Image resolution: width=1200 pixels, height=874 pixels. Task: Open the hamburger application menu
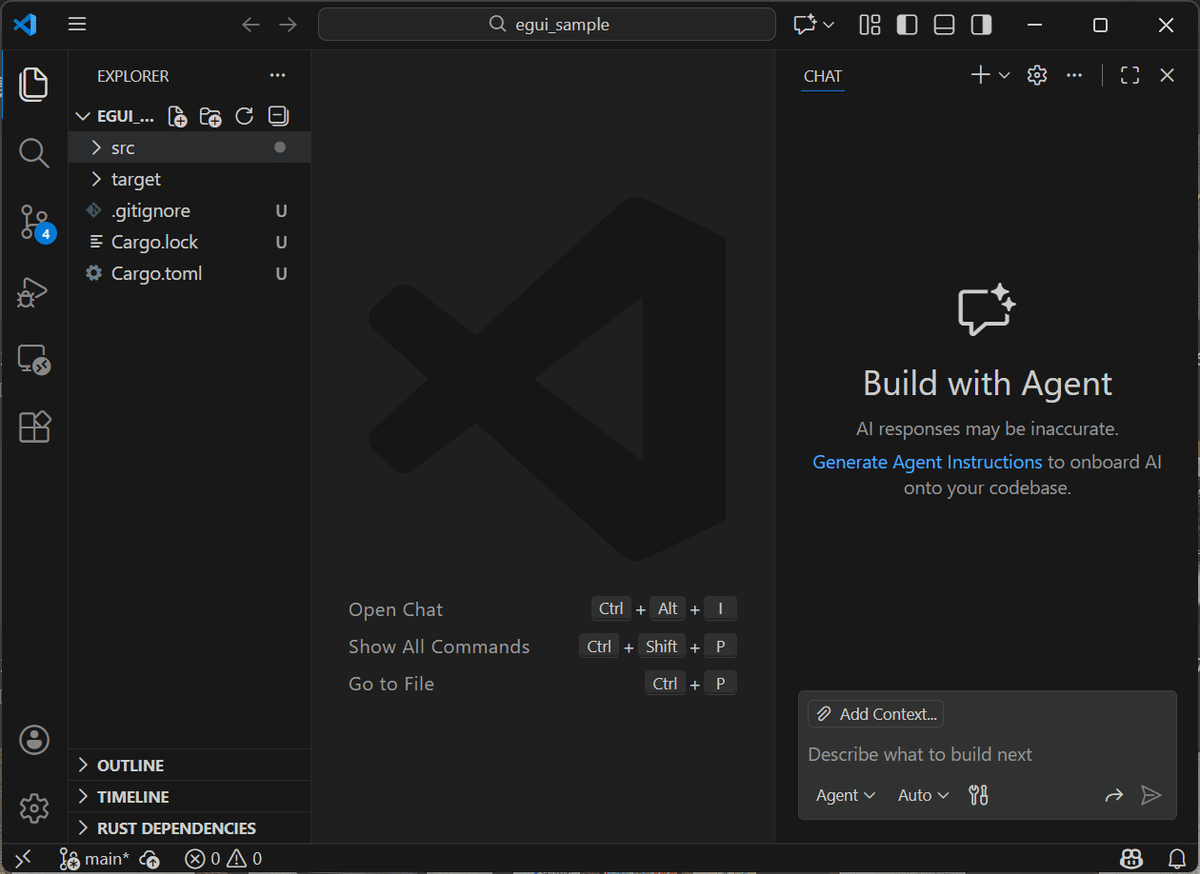(77, 25)
